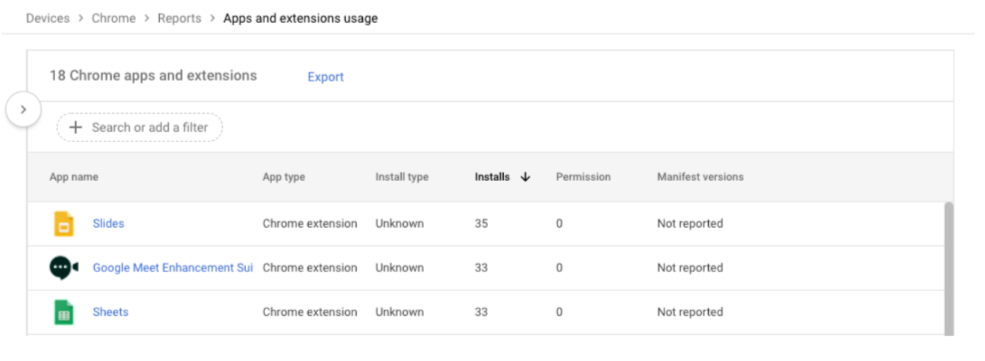Click Slides row Unknown install type
Screen dimensions: 985x361
pos(400,224)
